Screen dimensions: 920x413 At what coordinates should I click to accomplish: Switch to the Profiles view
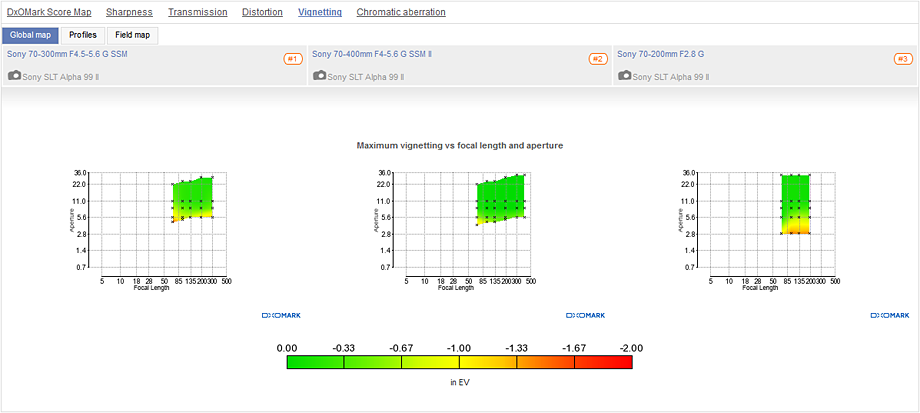[83, 35]
